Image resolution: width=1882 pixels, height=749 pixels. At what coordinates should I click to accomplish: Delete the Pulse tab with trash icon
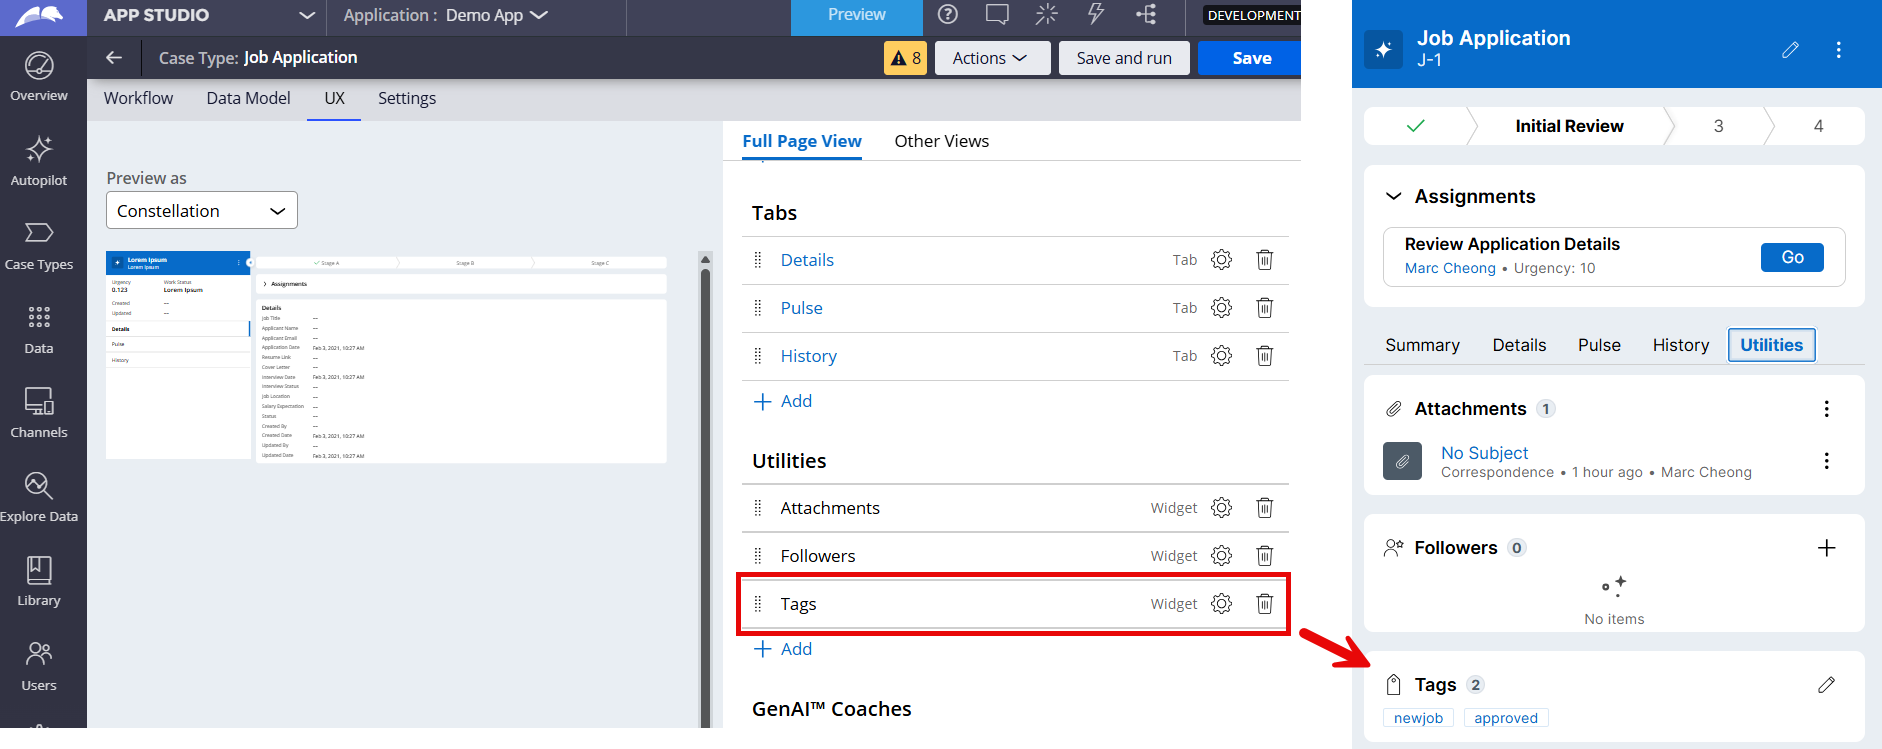[x=1265, y=308]
